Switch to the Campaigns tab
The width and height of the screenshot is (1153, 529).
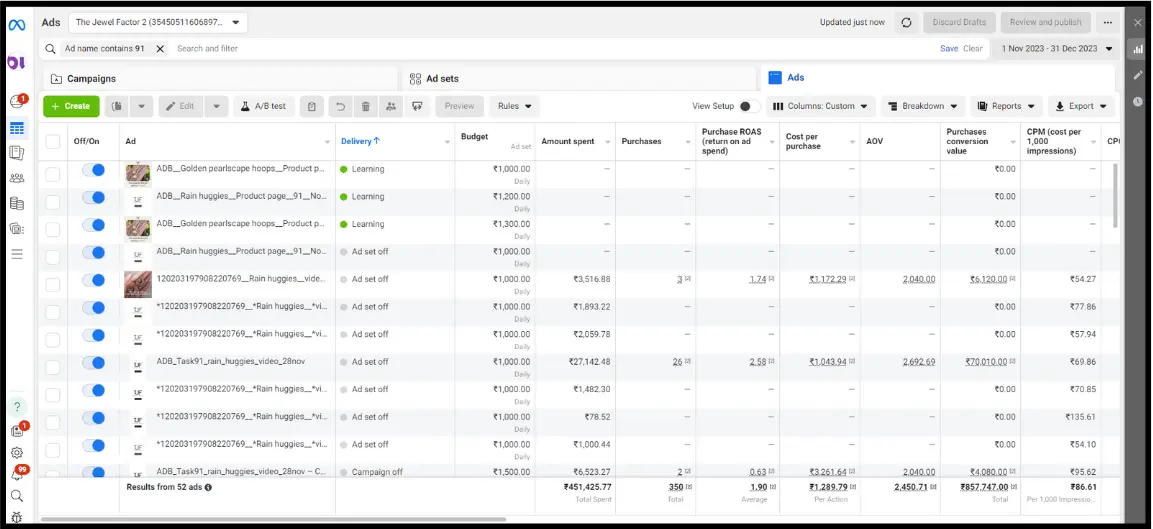pyautogui.click(x=91, y=78)
